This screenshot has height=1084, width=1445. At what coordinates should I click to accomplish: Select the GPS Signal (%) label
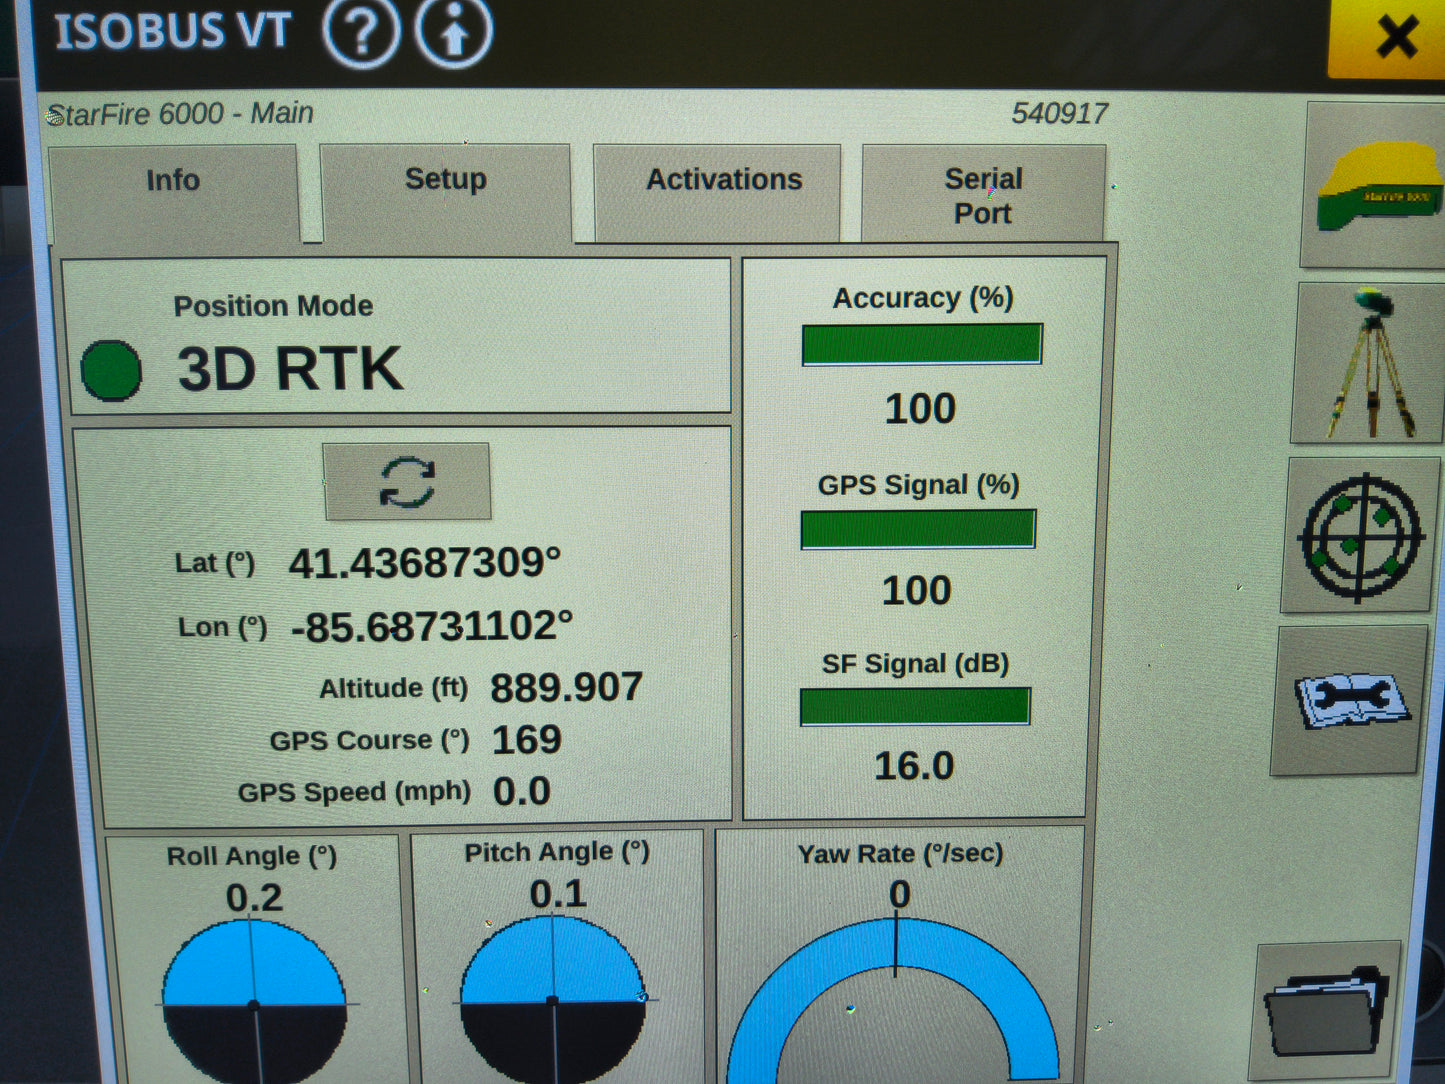pyautogui.click(x=918, y=485)
